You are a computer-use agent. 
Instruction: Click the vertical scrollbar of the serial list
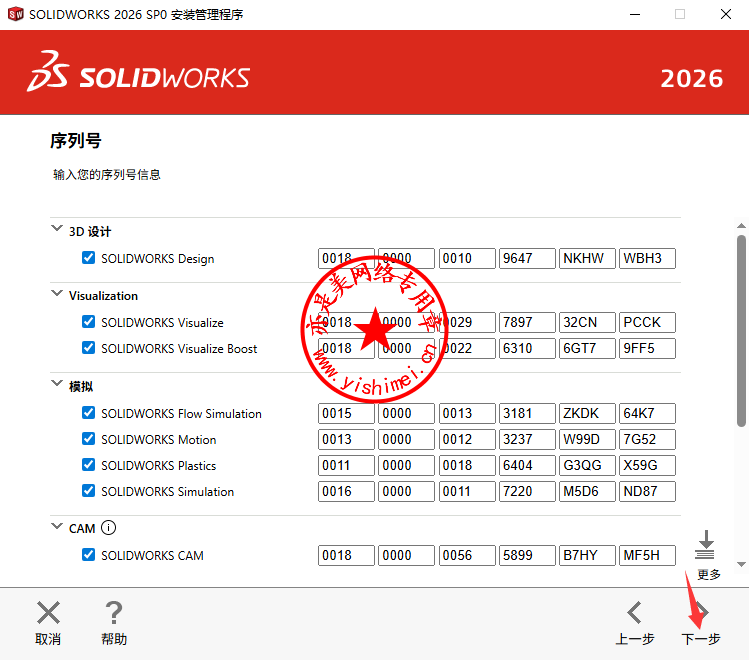tap(741, 330)
